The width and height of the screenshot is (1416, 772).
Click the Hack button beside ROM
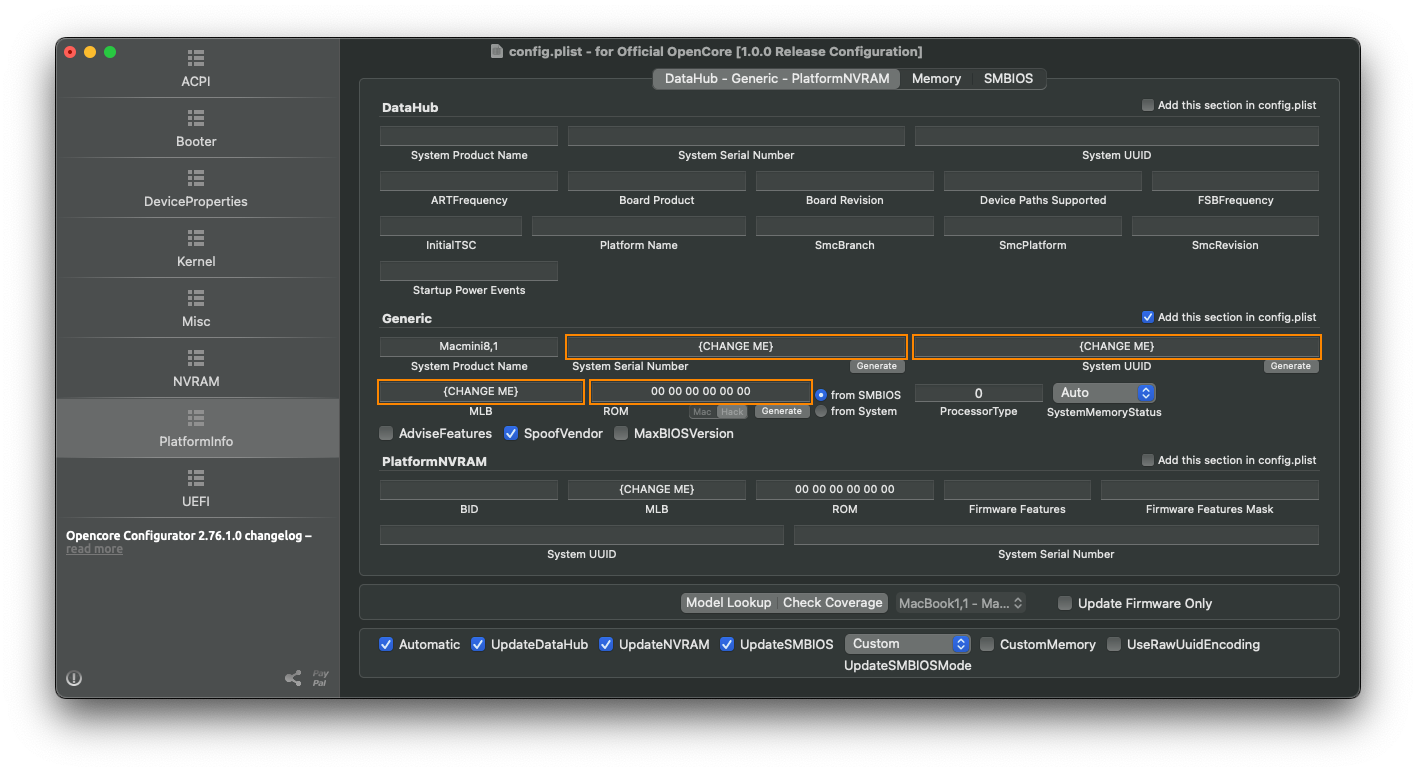[x=733, y=412]
